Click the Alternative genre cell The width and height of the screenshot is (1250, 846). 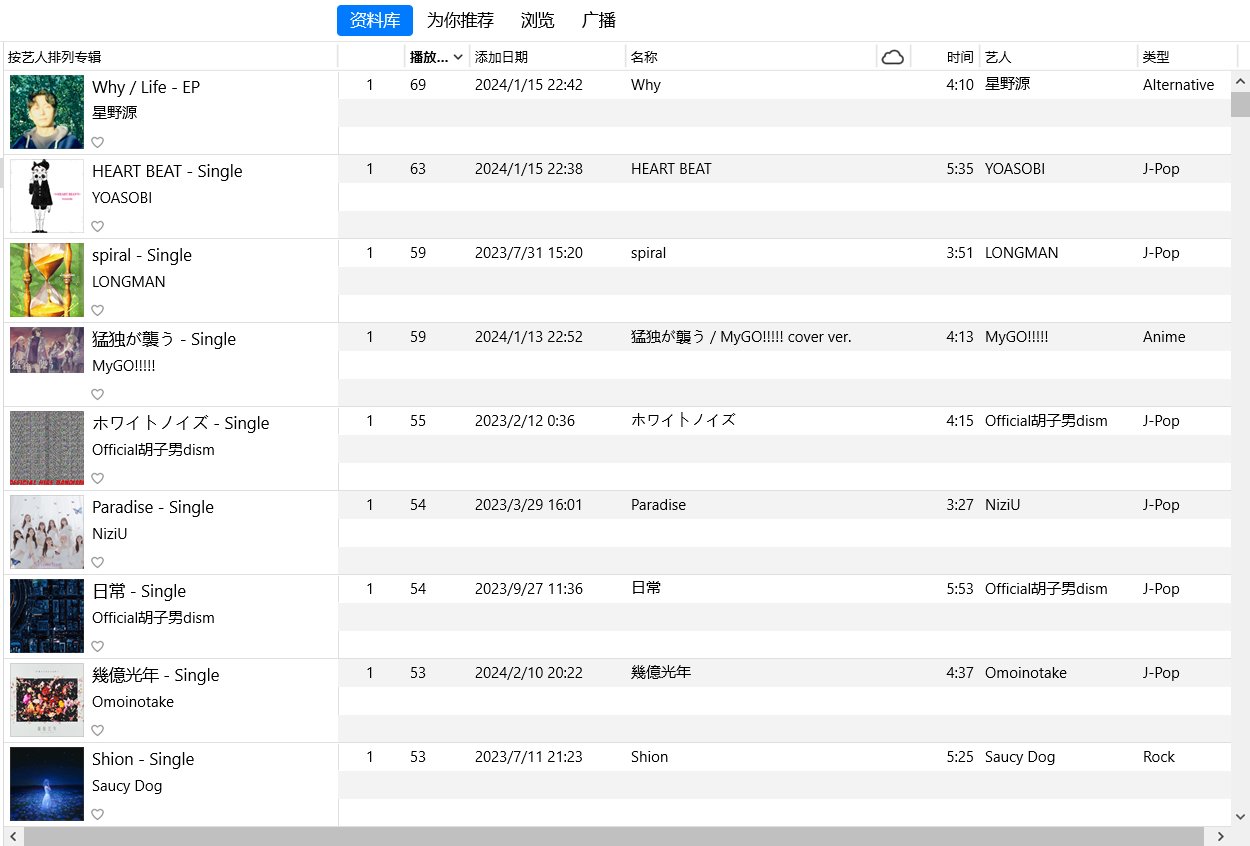pos(1178,85)
